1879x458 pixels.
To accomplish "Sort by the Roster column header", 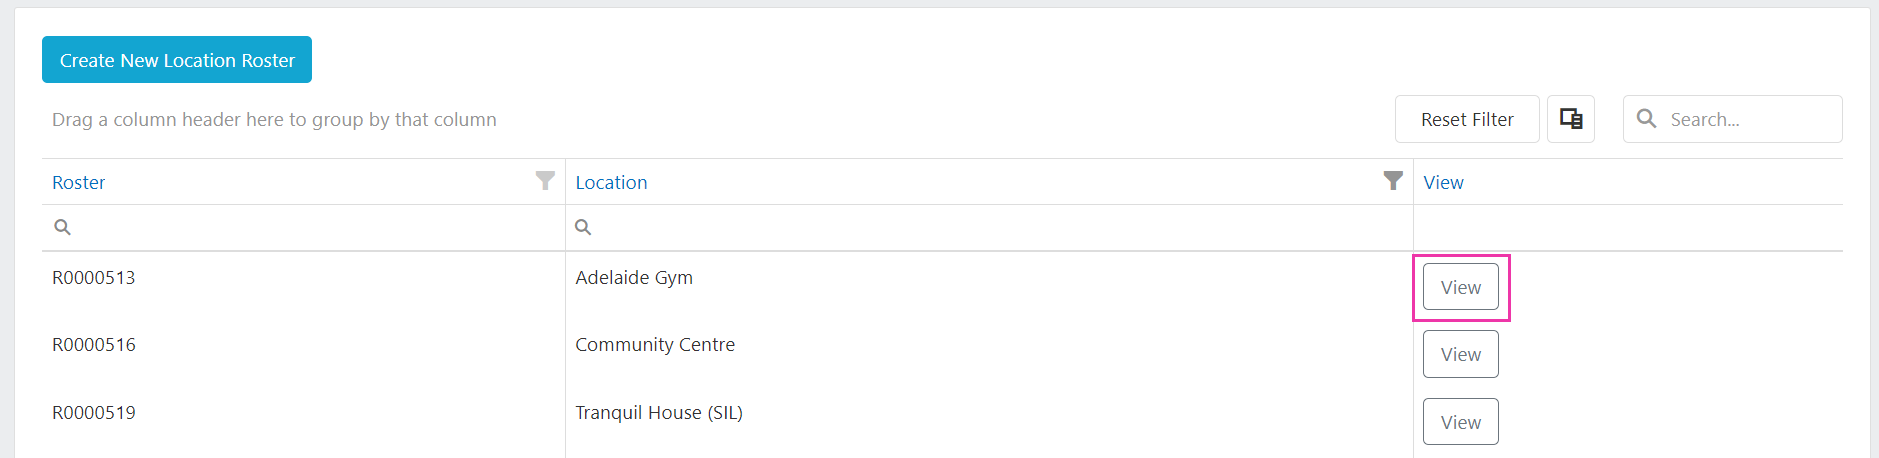I will pos(79,182).
